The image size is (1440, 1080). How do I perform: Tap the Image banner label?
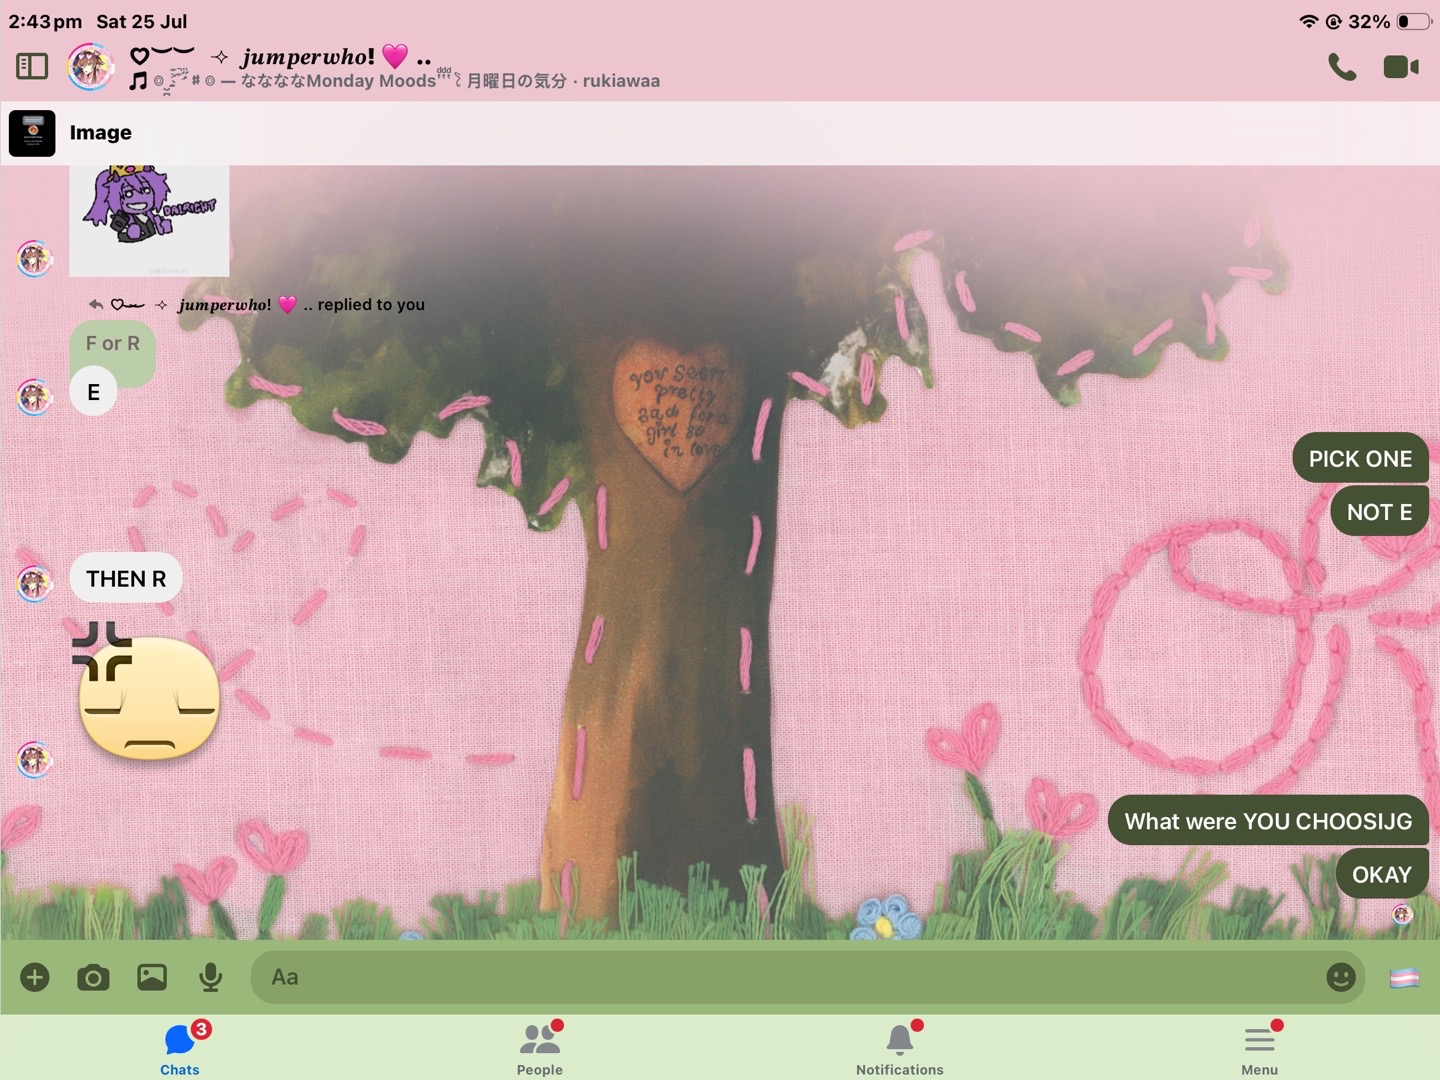click(100, 133)
